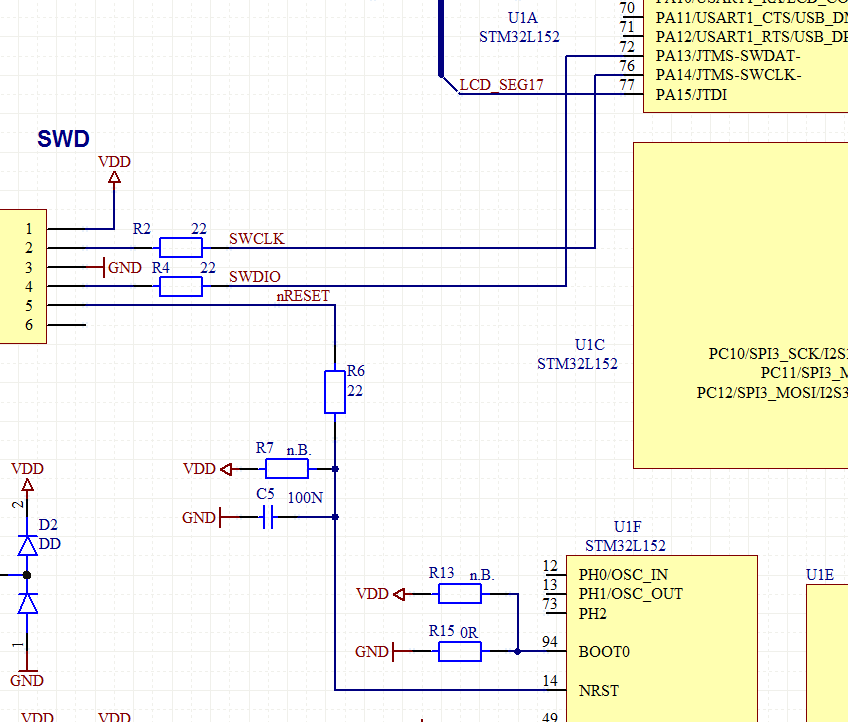Select resistor R13 symbol near BOOT0

point(460,594)
